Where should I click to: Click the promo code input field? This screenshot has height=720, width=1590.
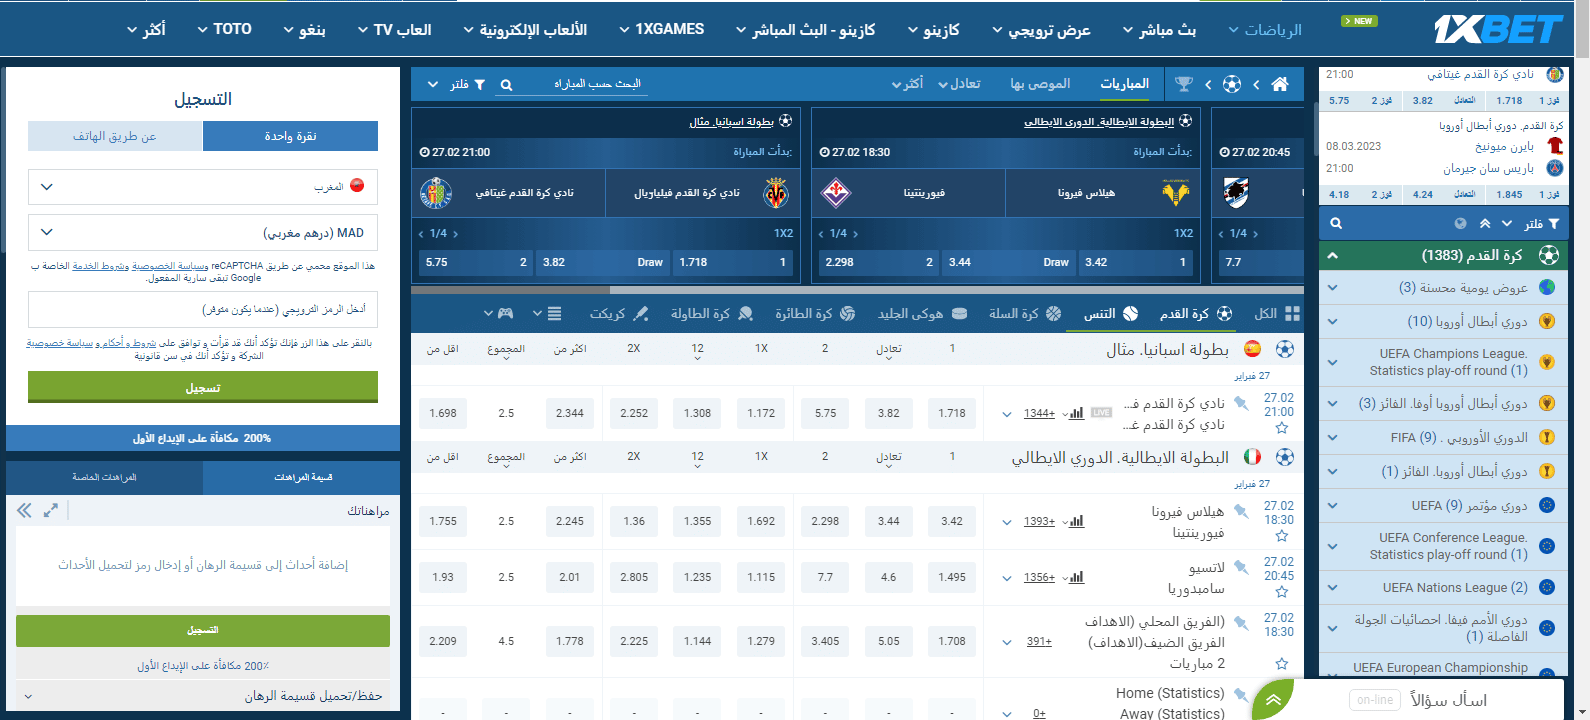point(203,310)
